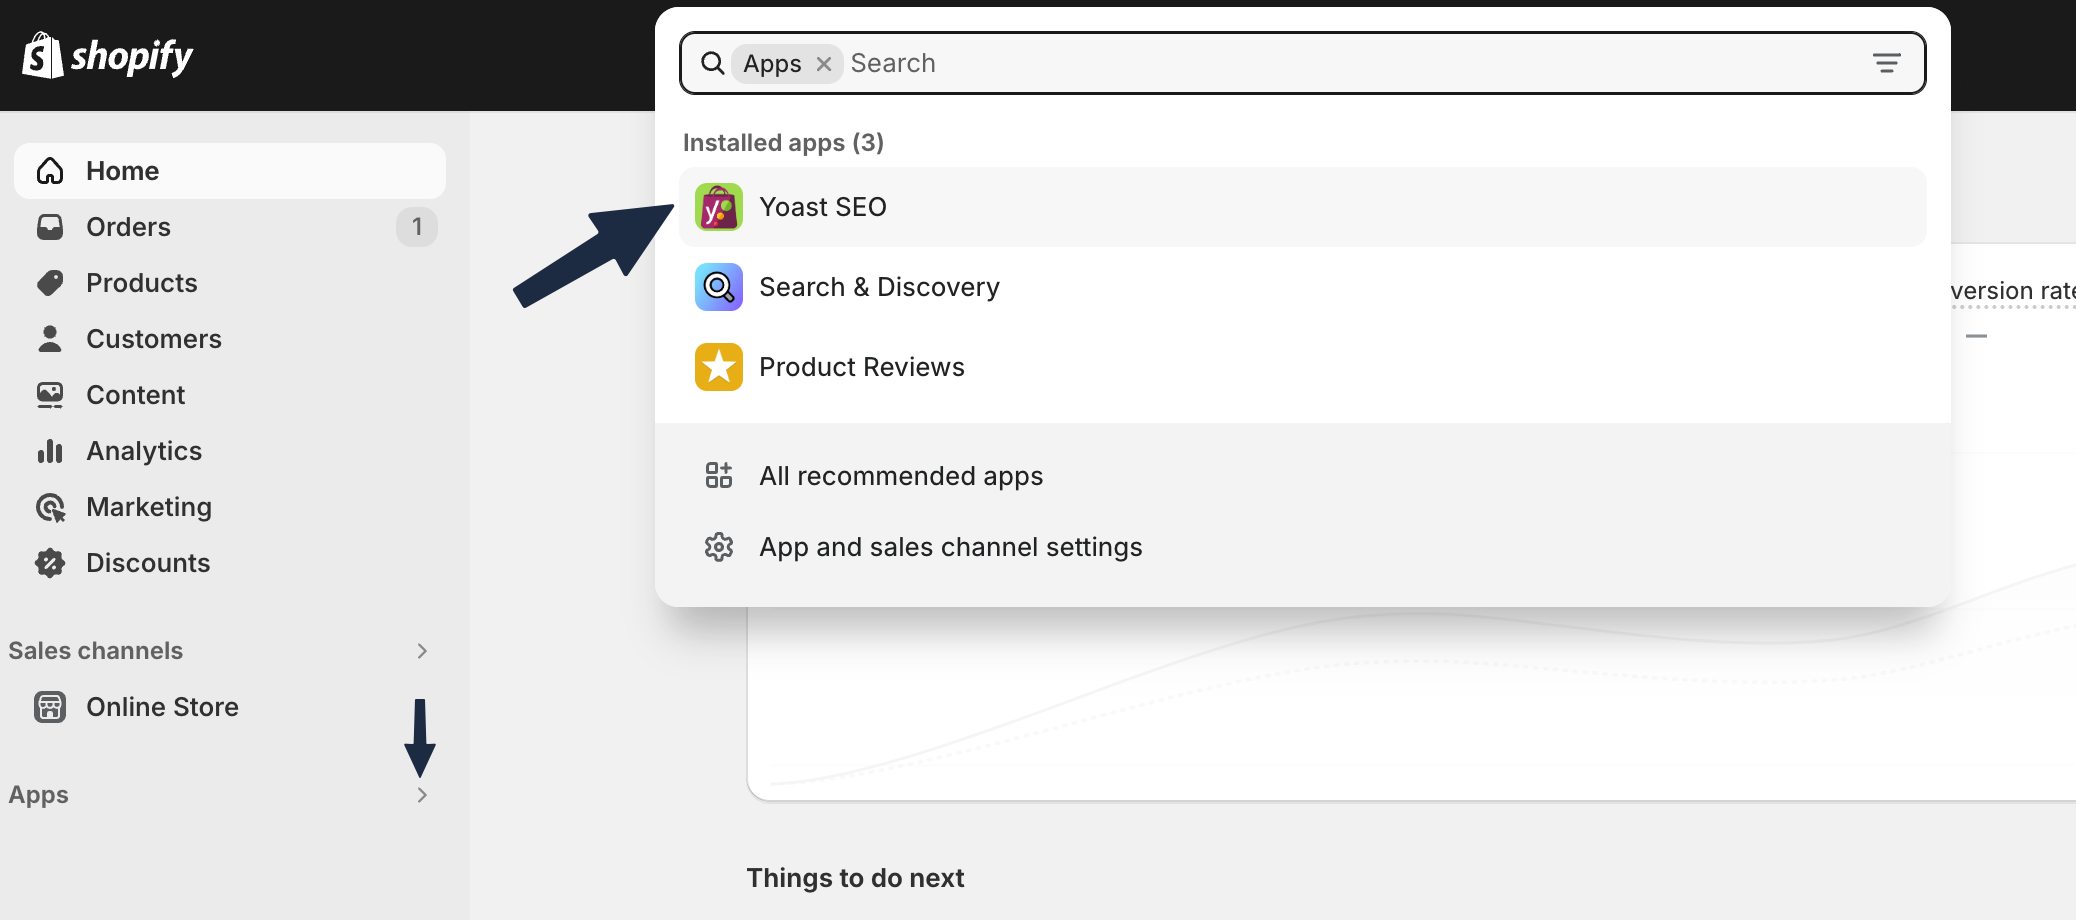Select the Product Reviews star icon
This screenshot has height=920, width=2076.
click(x=718, y=367)
